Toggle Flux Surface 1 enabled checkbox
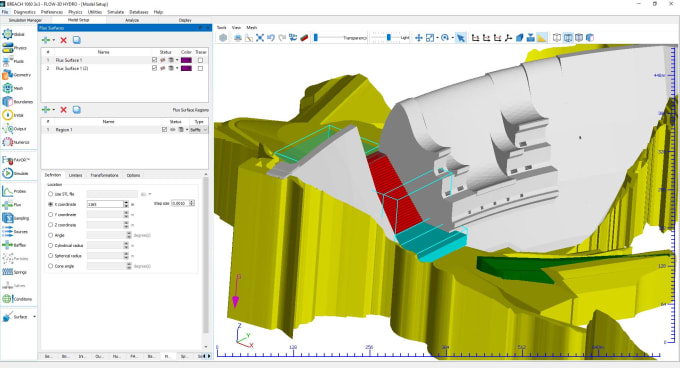The width and height of the screenshot is (680, 368). tap(154, 60)
